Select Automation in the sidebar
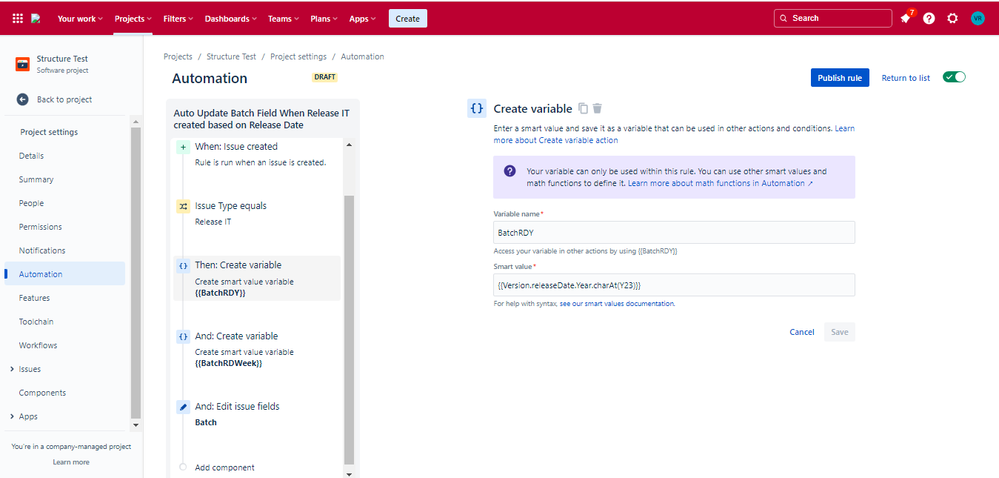The image size is (999, 478). 65,274
